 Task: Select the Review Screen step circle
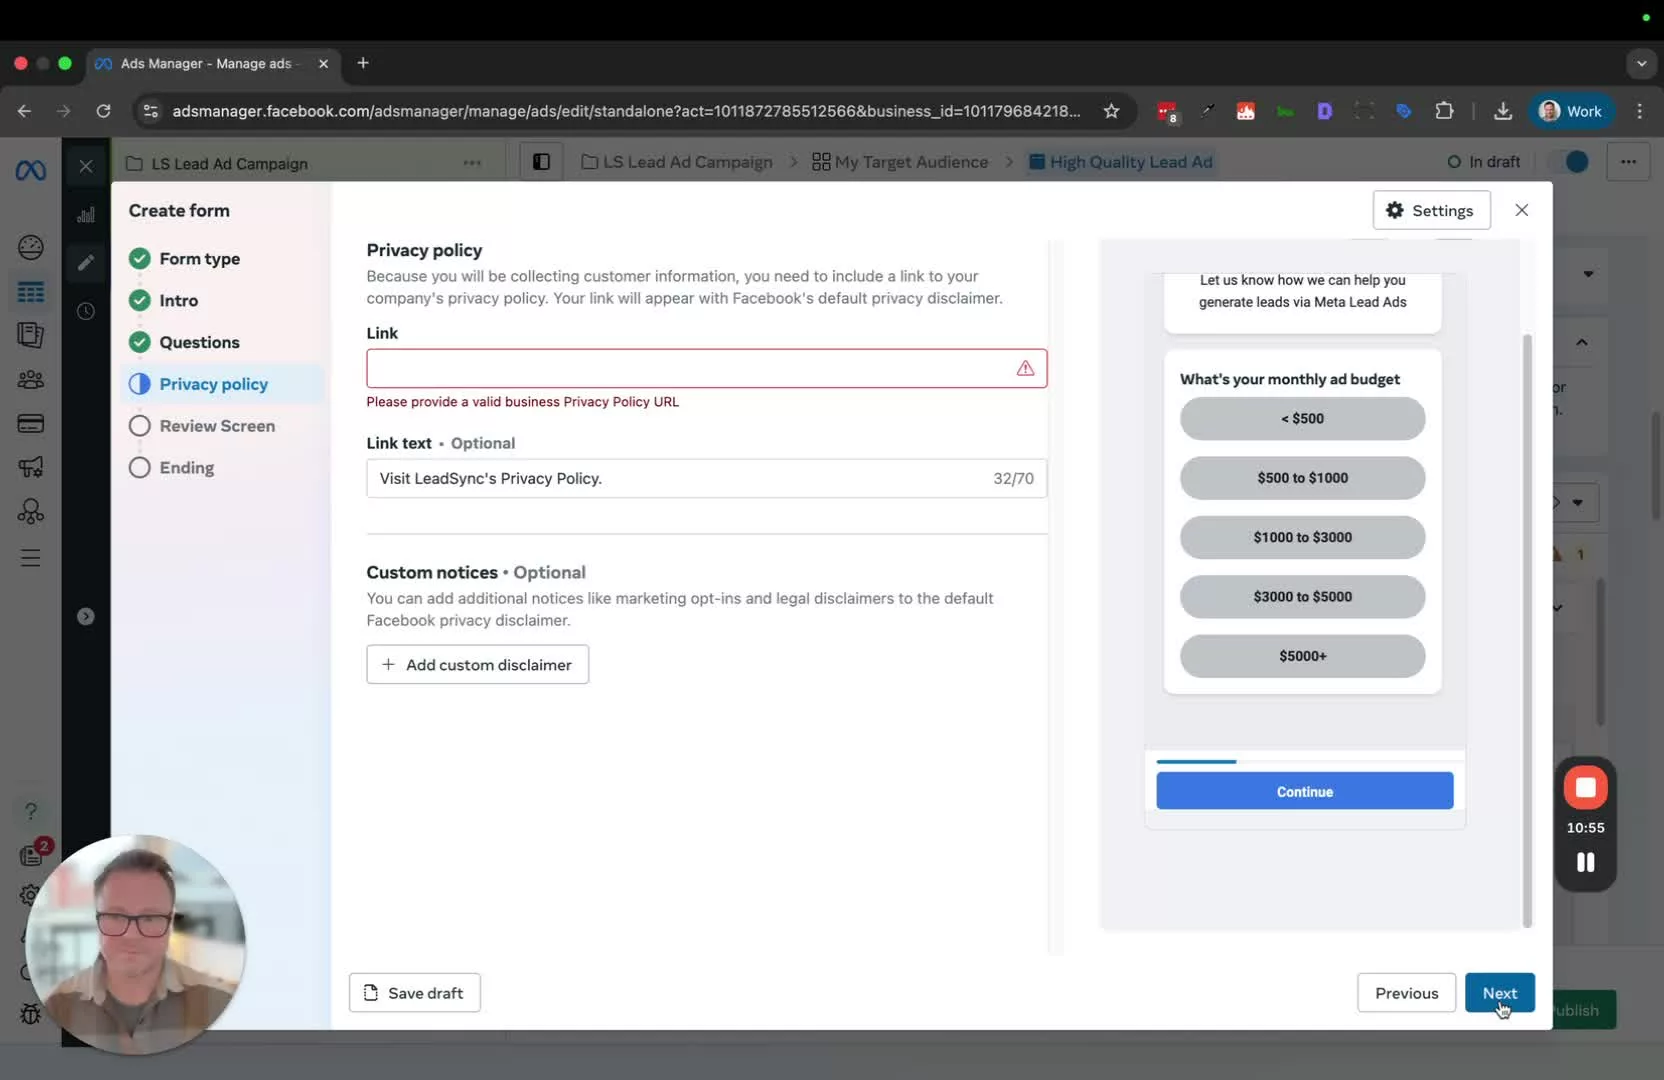139,426
